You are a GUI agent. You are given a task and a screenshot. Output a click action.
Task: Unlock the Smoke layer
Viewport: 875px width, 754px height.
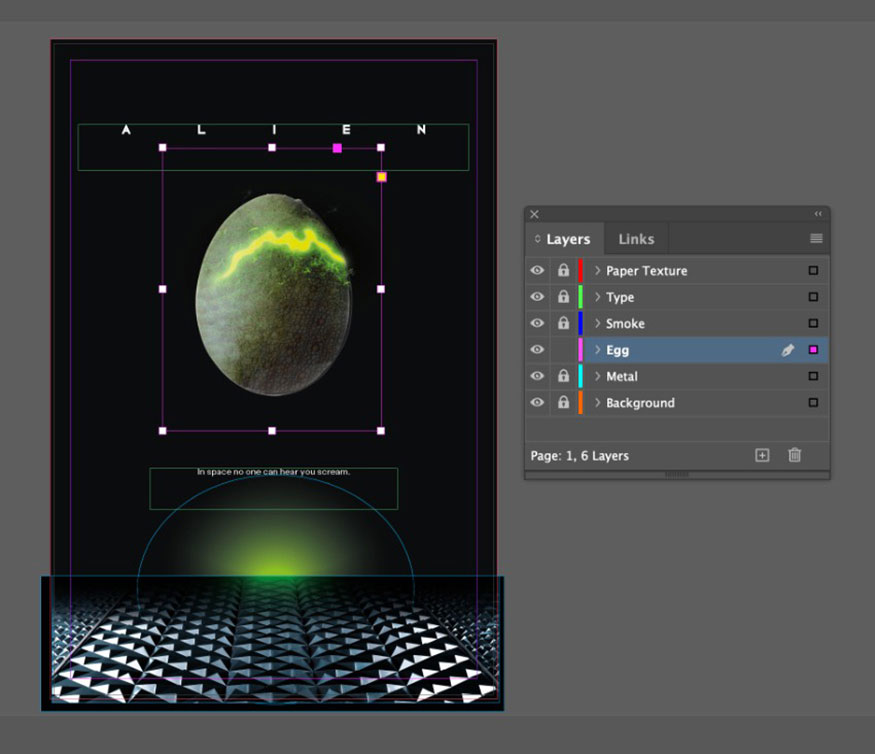coord(564,323)
